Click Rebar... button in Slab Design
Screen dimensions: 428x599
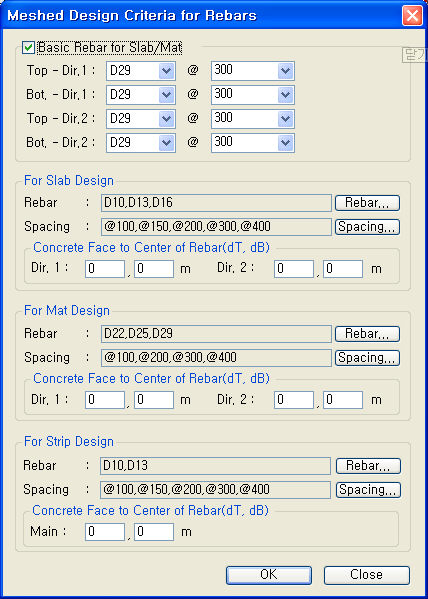(367, 203)
